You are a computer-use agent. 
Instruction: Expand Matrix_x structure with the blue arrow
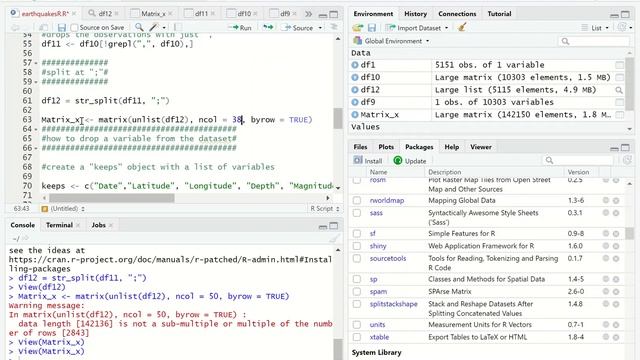pos(355,115)
